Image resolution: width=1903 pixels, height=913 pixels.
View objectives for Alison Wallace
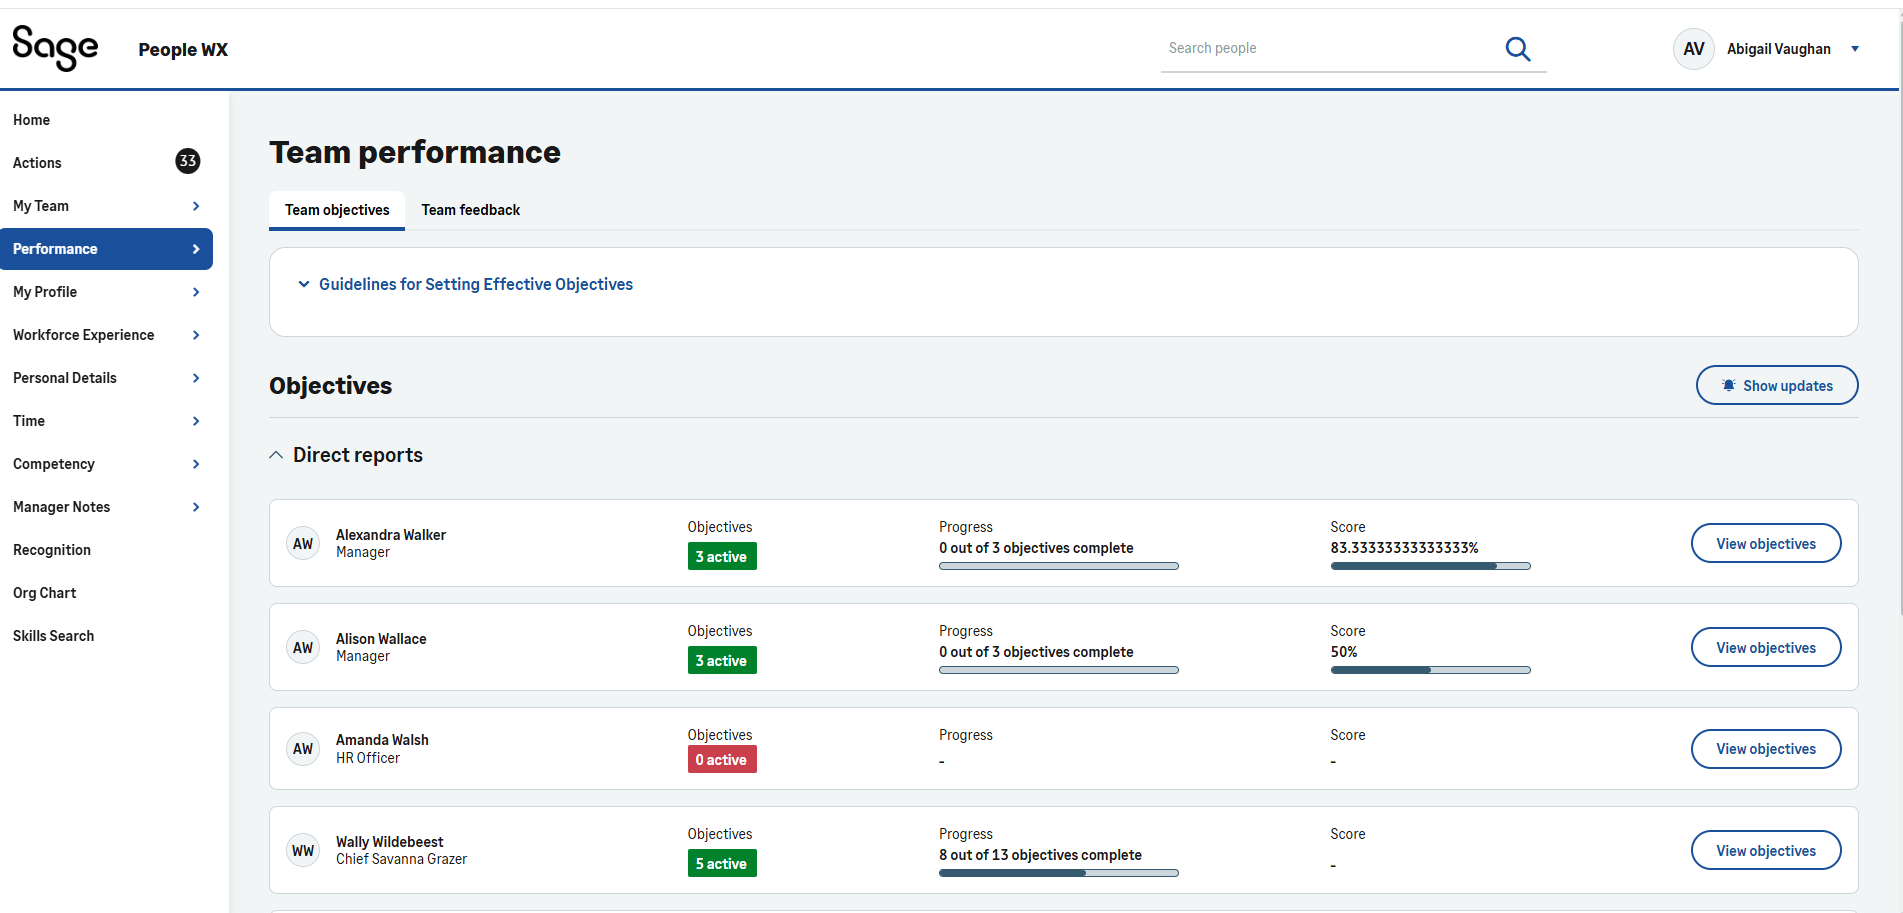[x=1765, y=648]
